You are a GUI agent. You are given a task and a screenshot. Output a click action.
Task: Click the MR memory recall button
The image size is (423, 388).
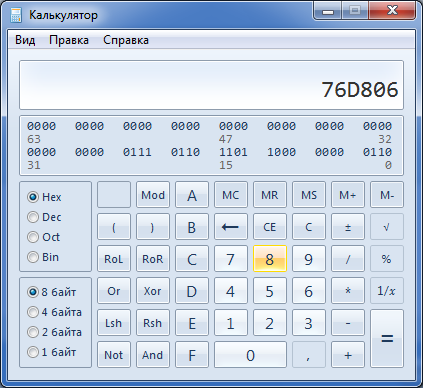270,195
